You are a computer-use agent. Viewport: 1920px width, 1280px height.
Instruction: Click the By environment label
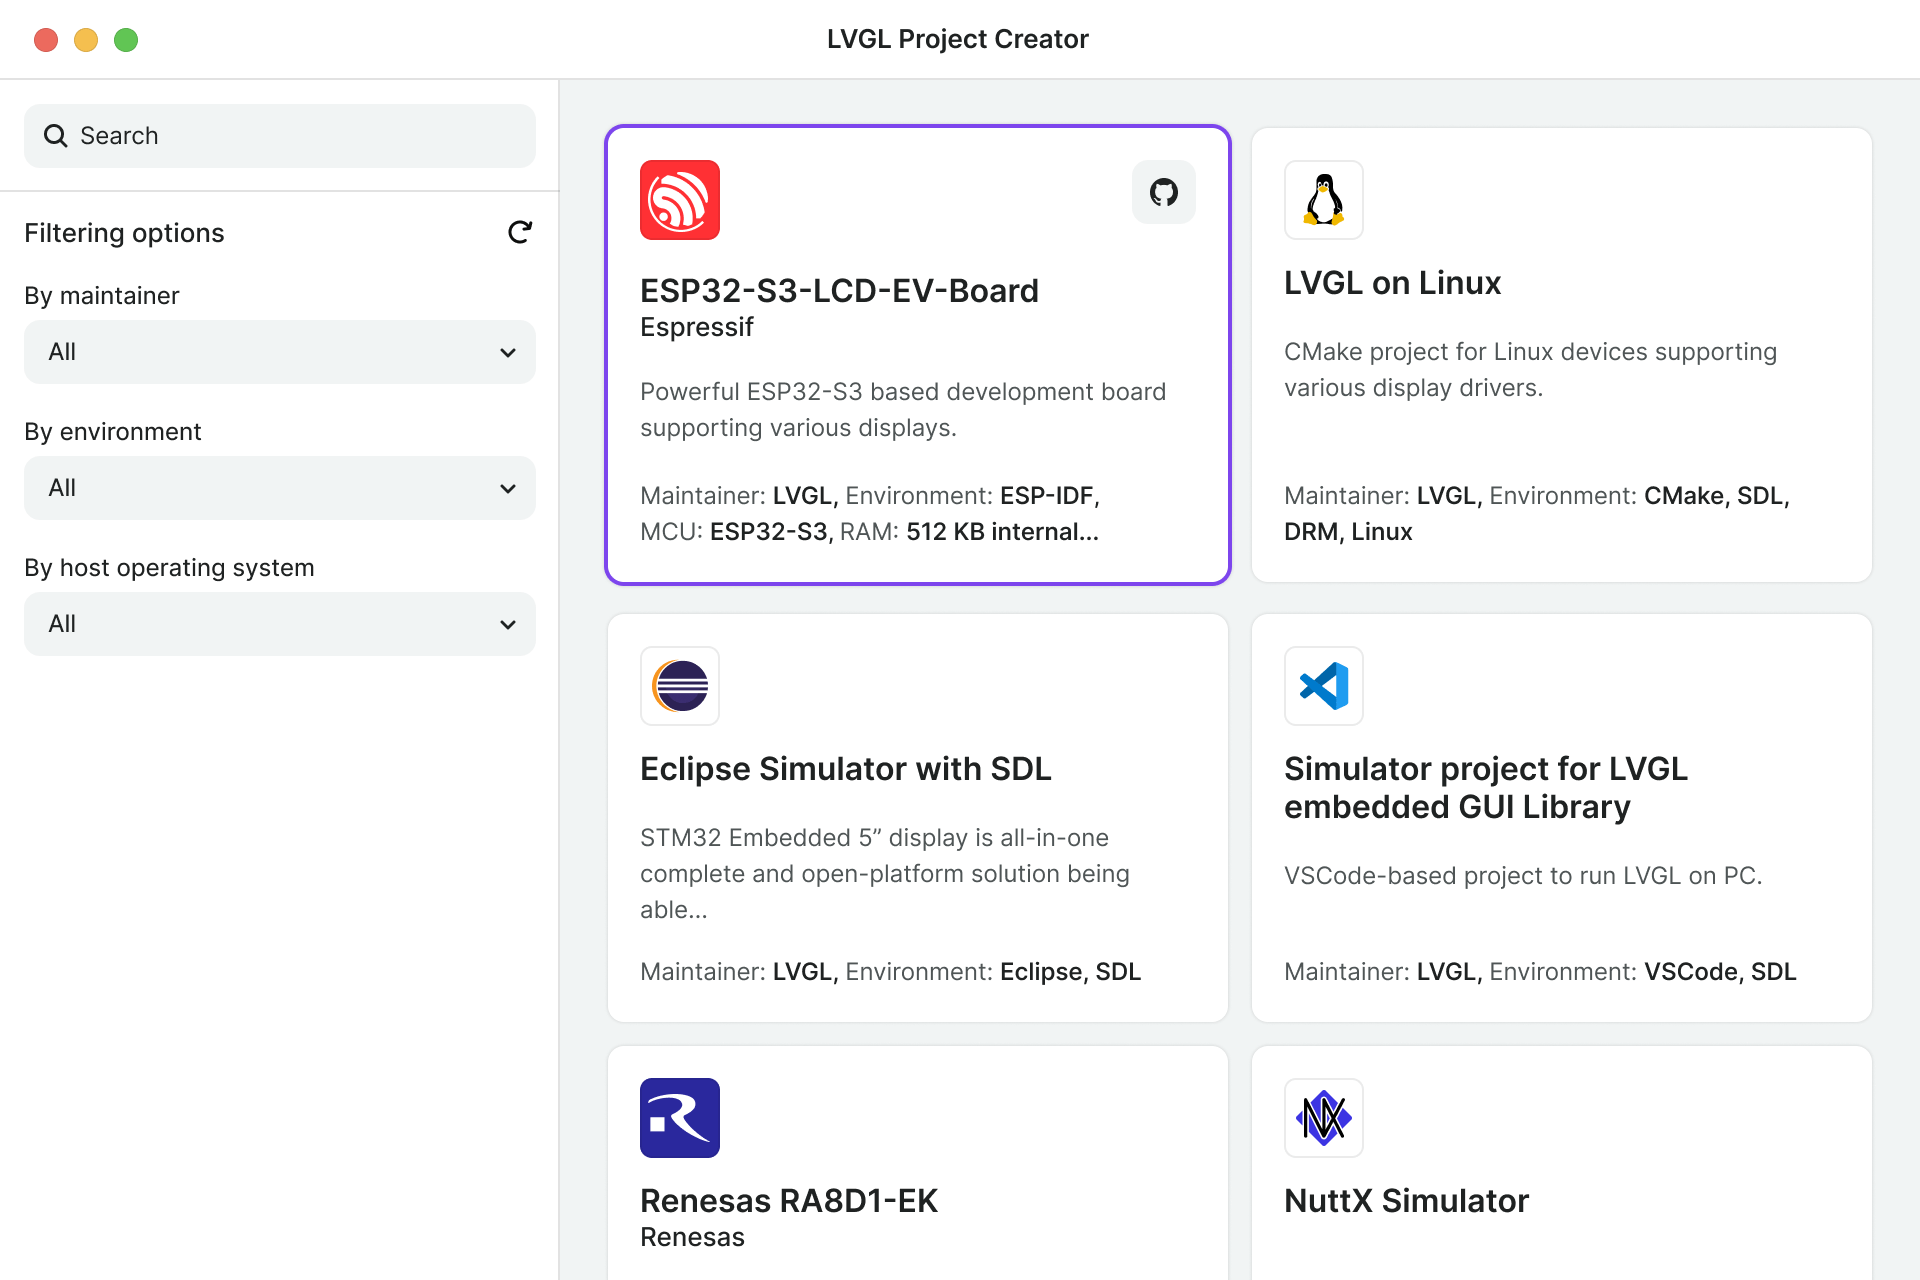[x=113, y=432]
